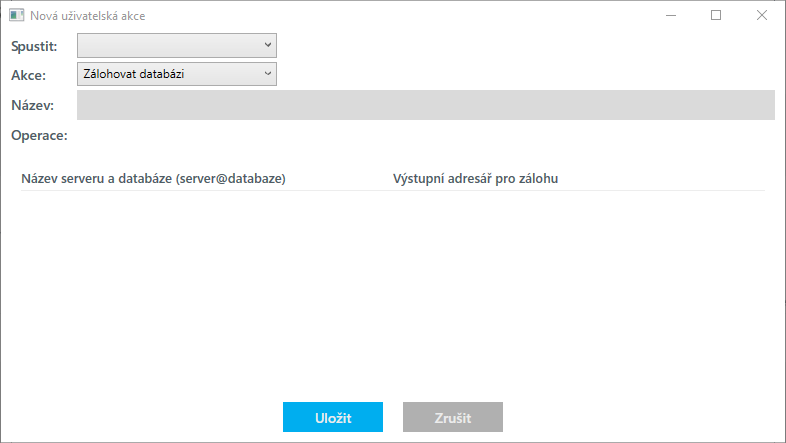Click into the Název text field
Viewport: 786px width, 443px height.
425,105
